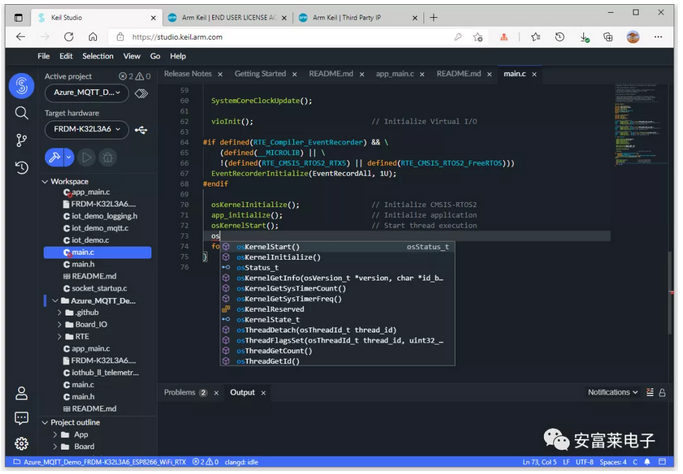
Task: Switch to the app_main.c editor tab
Action: pyautogui.click(x=395, y=74)
